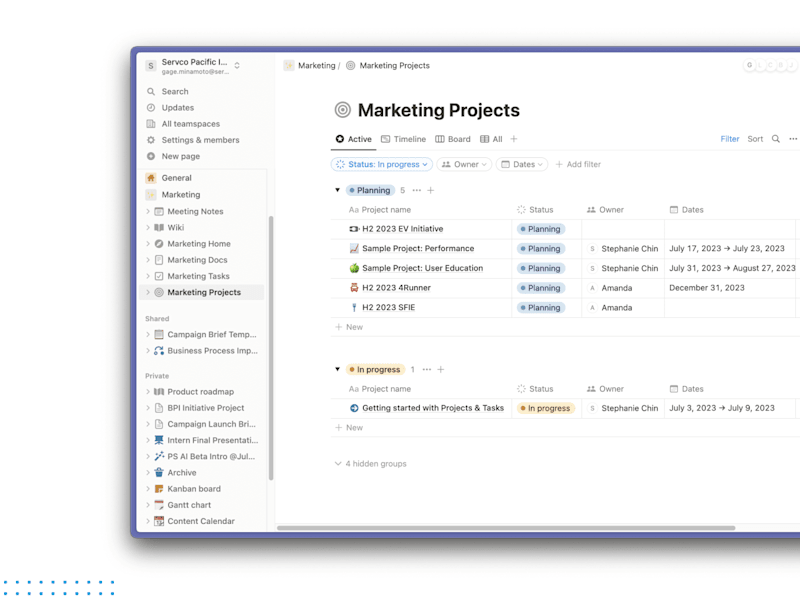Click the Planning status tag of H2 2023 4Runner
800x600 pixels.
coord(541,288)
